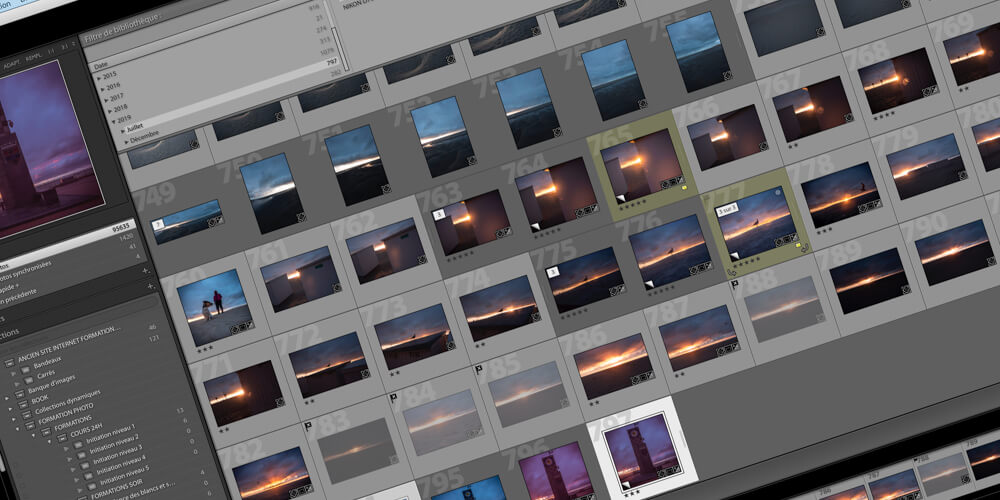Viewport: 1000px width, 500px height.
Task: Click the stack badge on photo 749
Action: coord(158,225)
